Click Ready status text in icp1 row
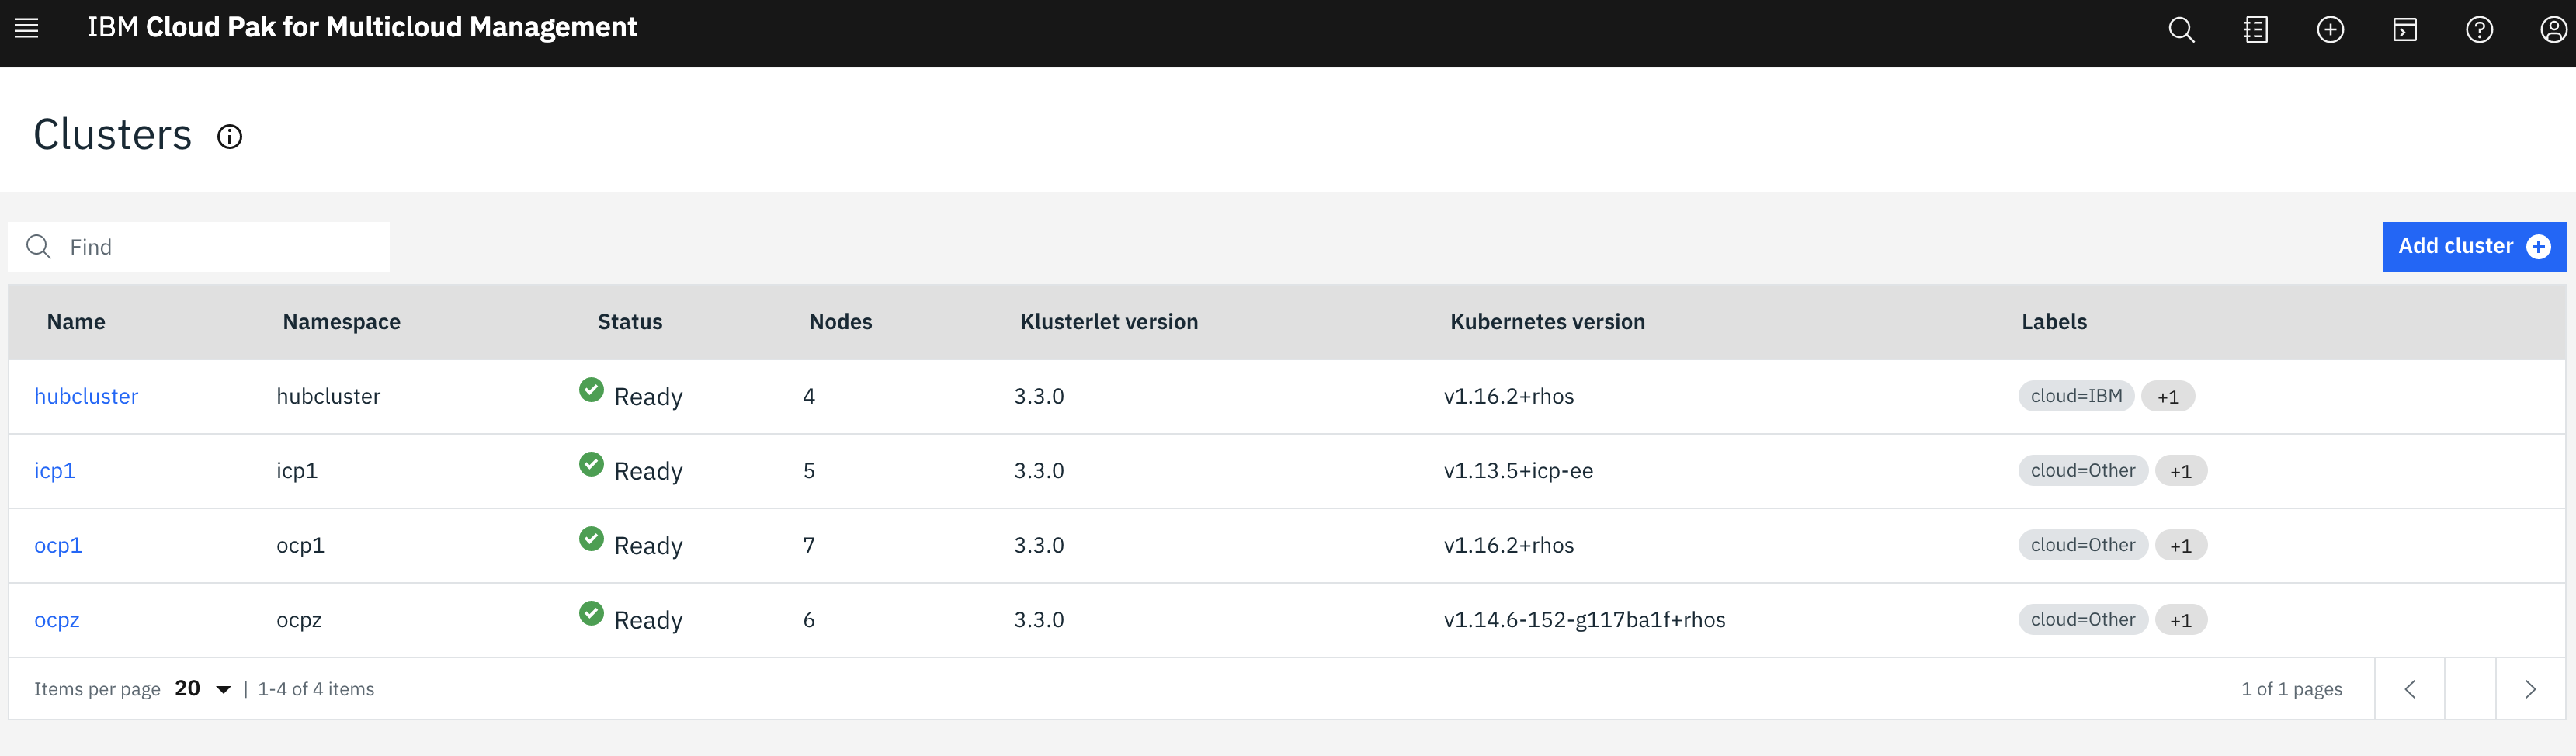Viewport: 2576px width, 756px height. click(648, 472)
